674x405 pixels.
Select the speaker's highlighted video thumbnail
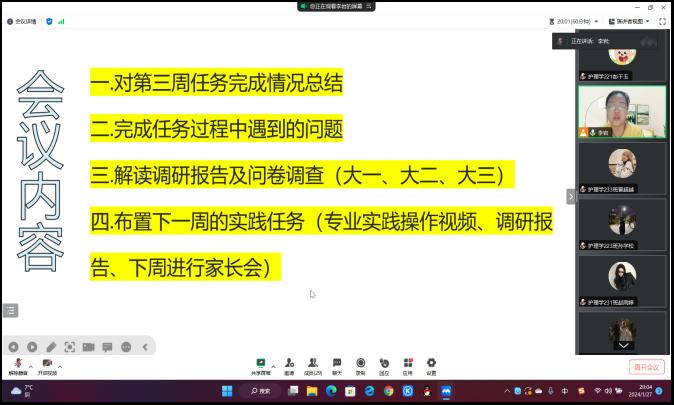coord(622,112)
